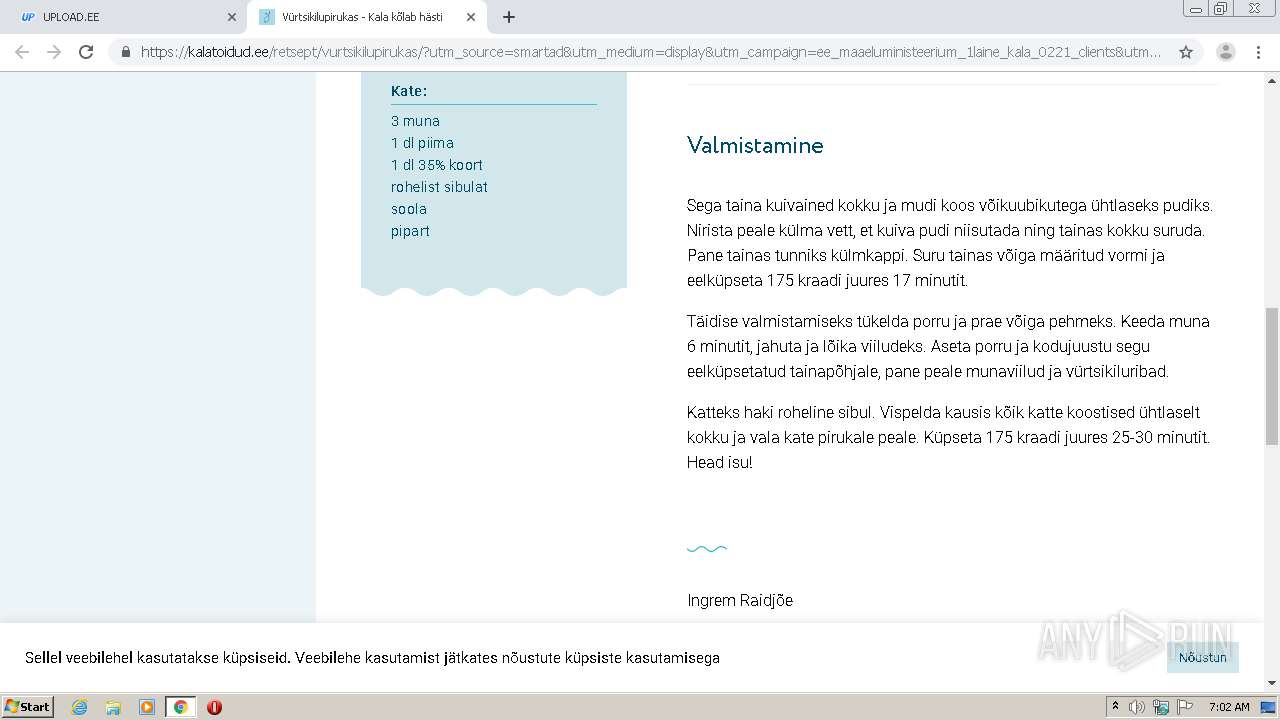Open the Chrome profile avatar
Image resolution: width=1280 pixels, height=720 pixels.
click(1225, 52)
